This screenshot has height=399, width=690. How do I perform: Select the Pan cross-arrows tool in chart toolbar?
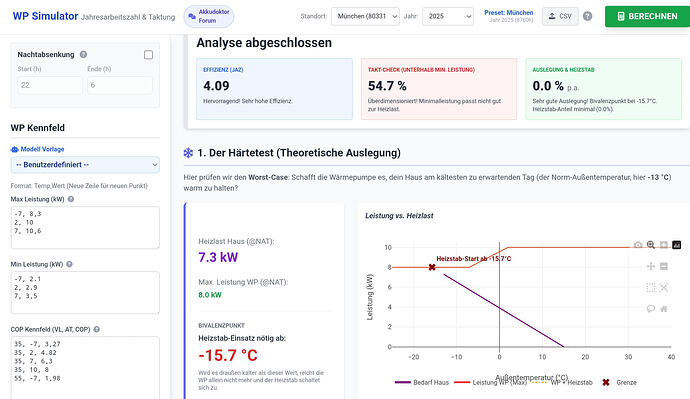point(651,266)
